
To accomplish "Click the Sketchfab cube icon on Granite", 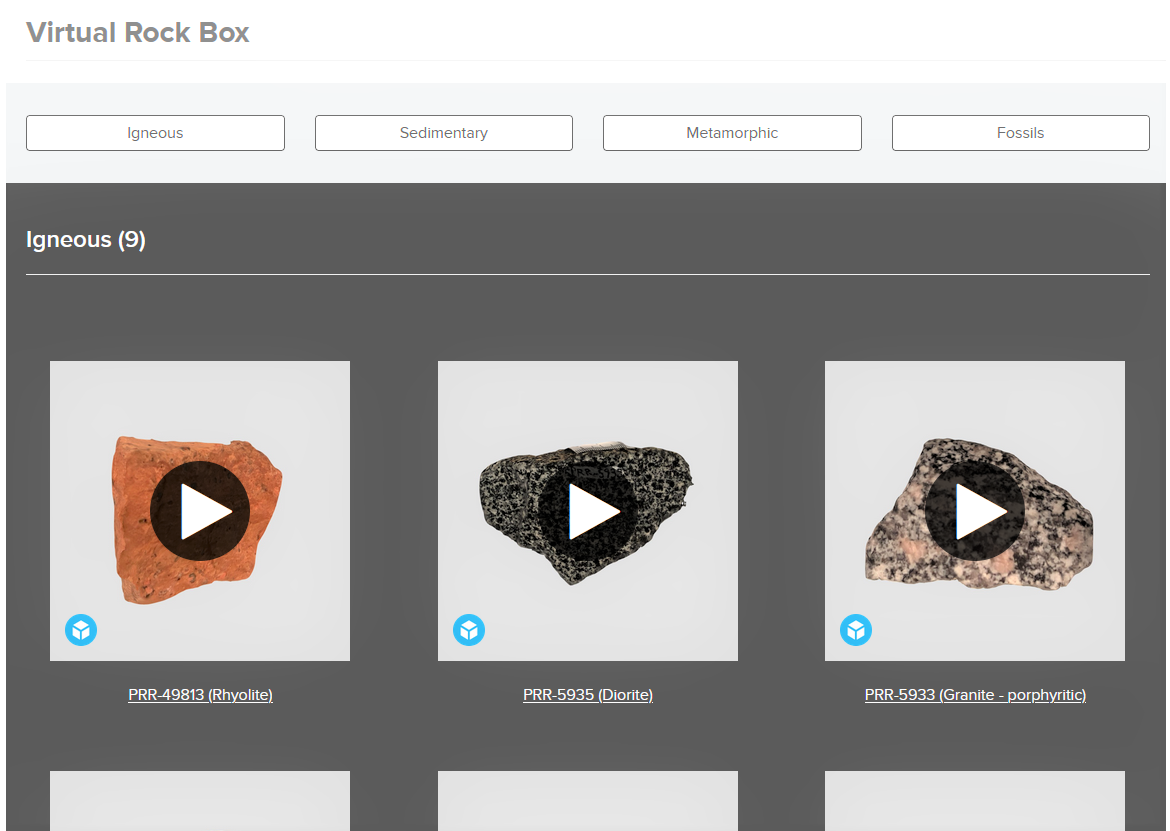I will click(x=856, y=630).
